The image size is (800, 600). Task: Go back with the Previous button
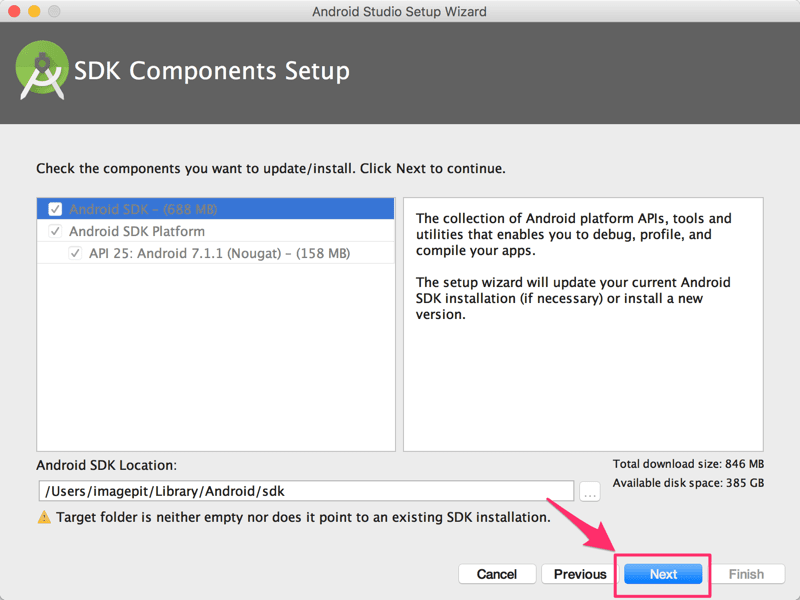click(580, 574)
